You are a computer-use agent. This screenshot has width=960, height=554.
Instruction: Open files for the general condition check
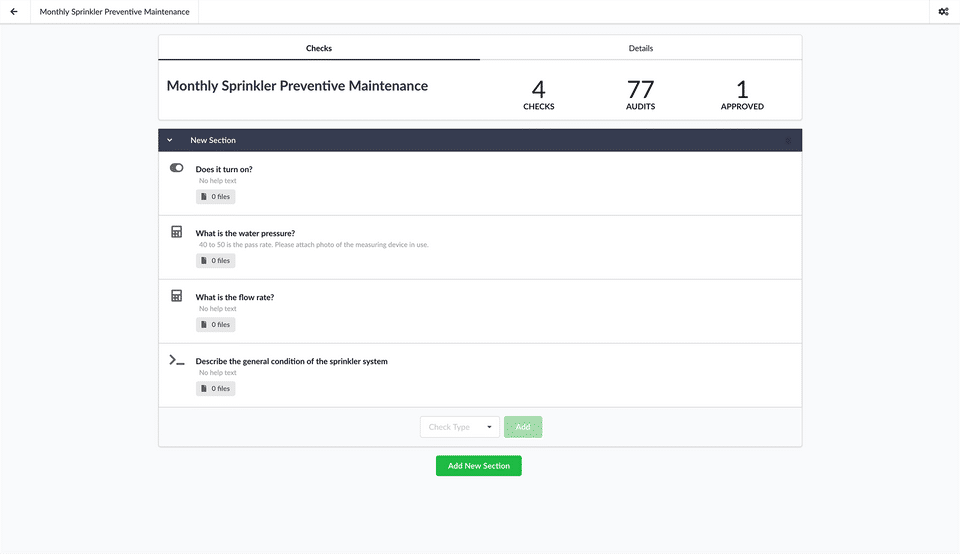coord(215,389)
